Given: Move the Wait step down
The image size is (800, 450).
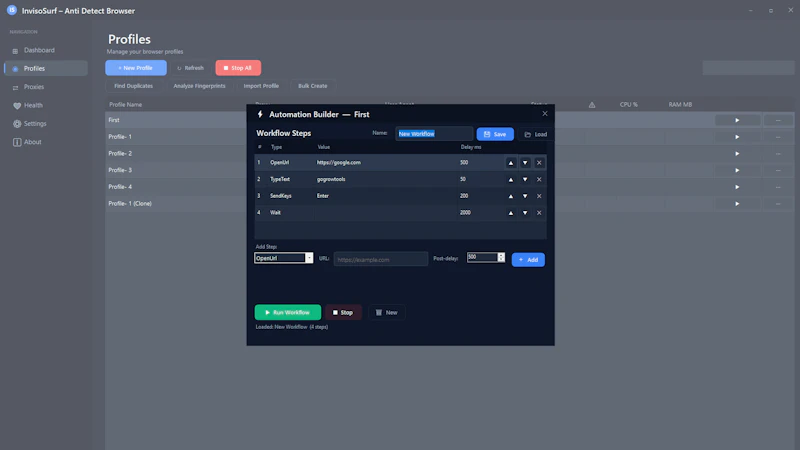Looking at the screenshot, I should [x=524, y=213].
